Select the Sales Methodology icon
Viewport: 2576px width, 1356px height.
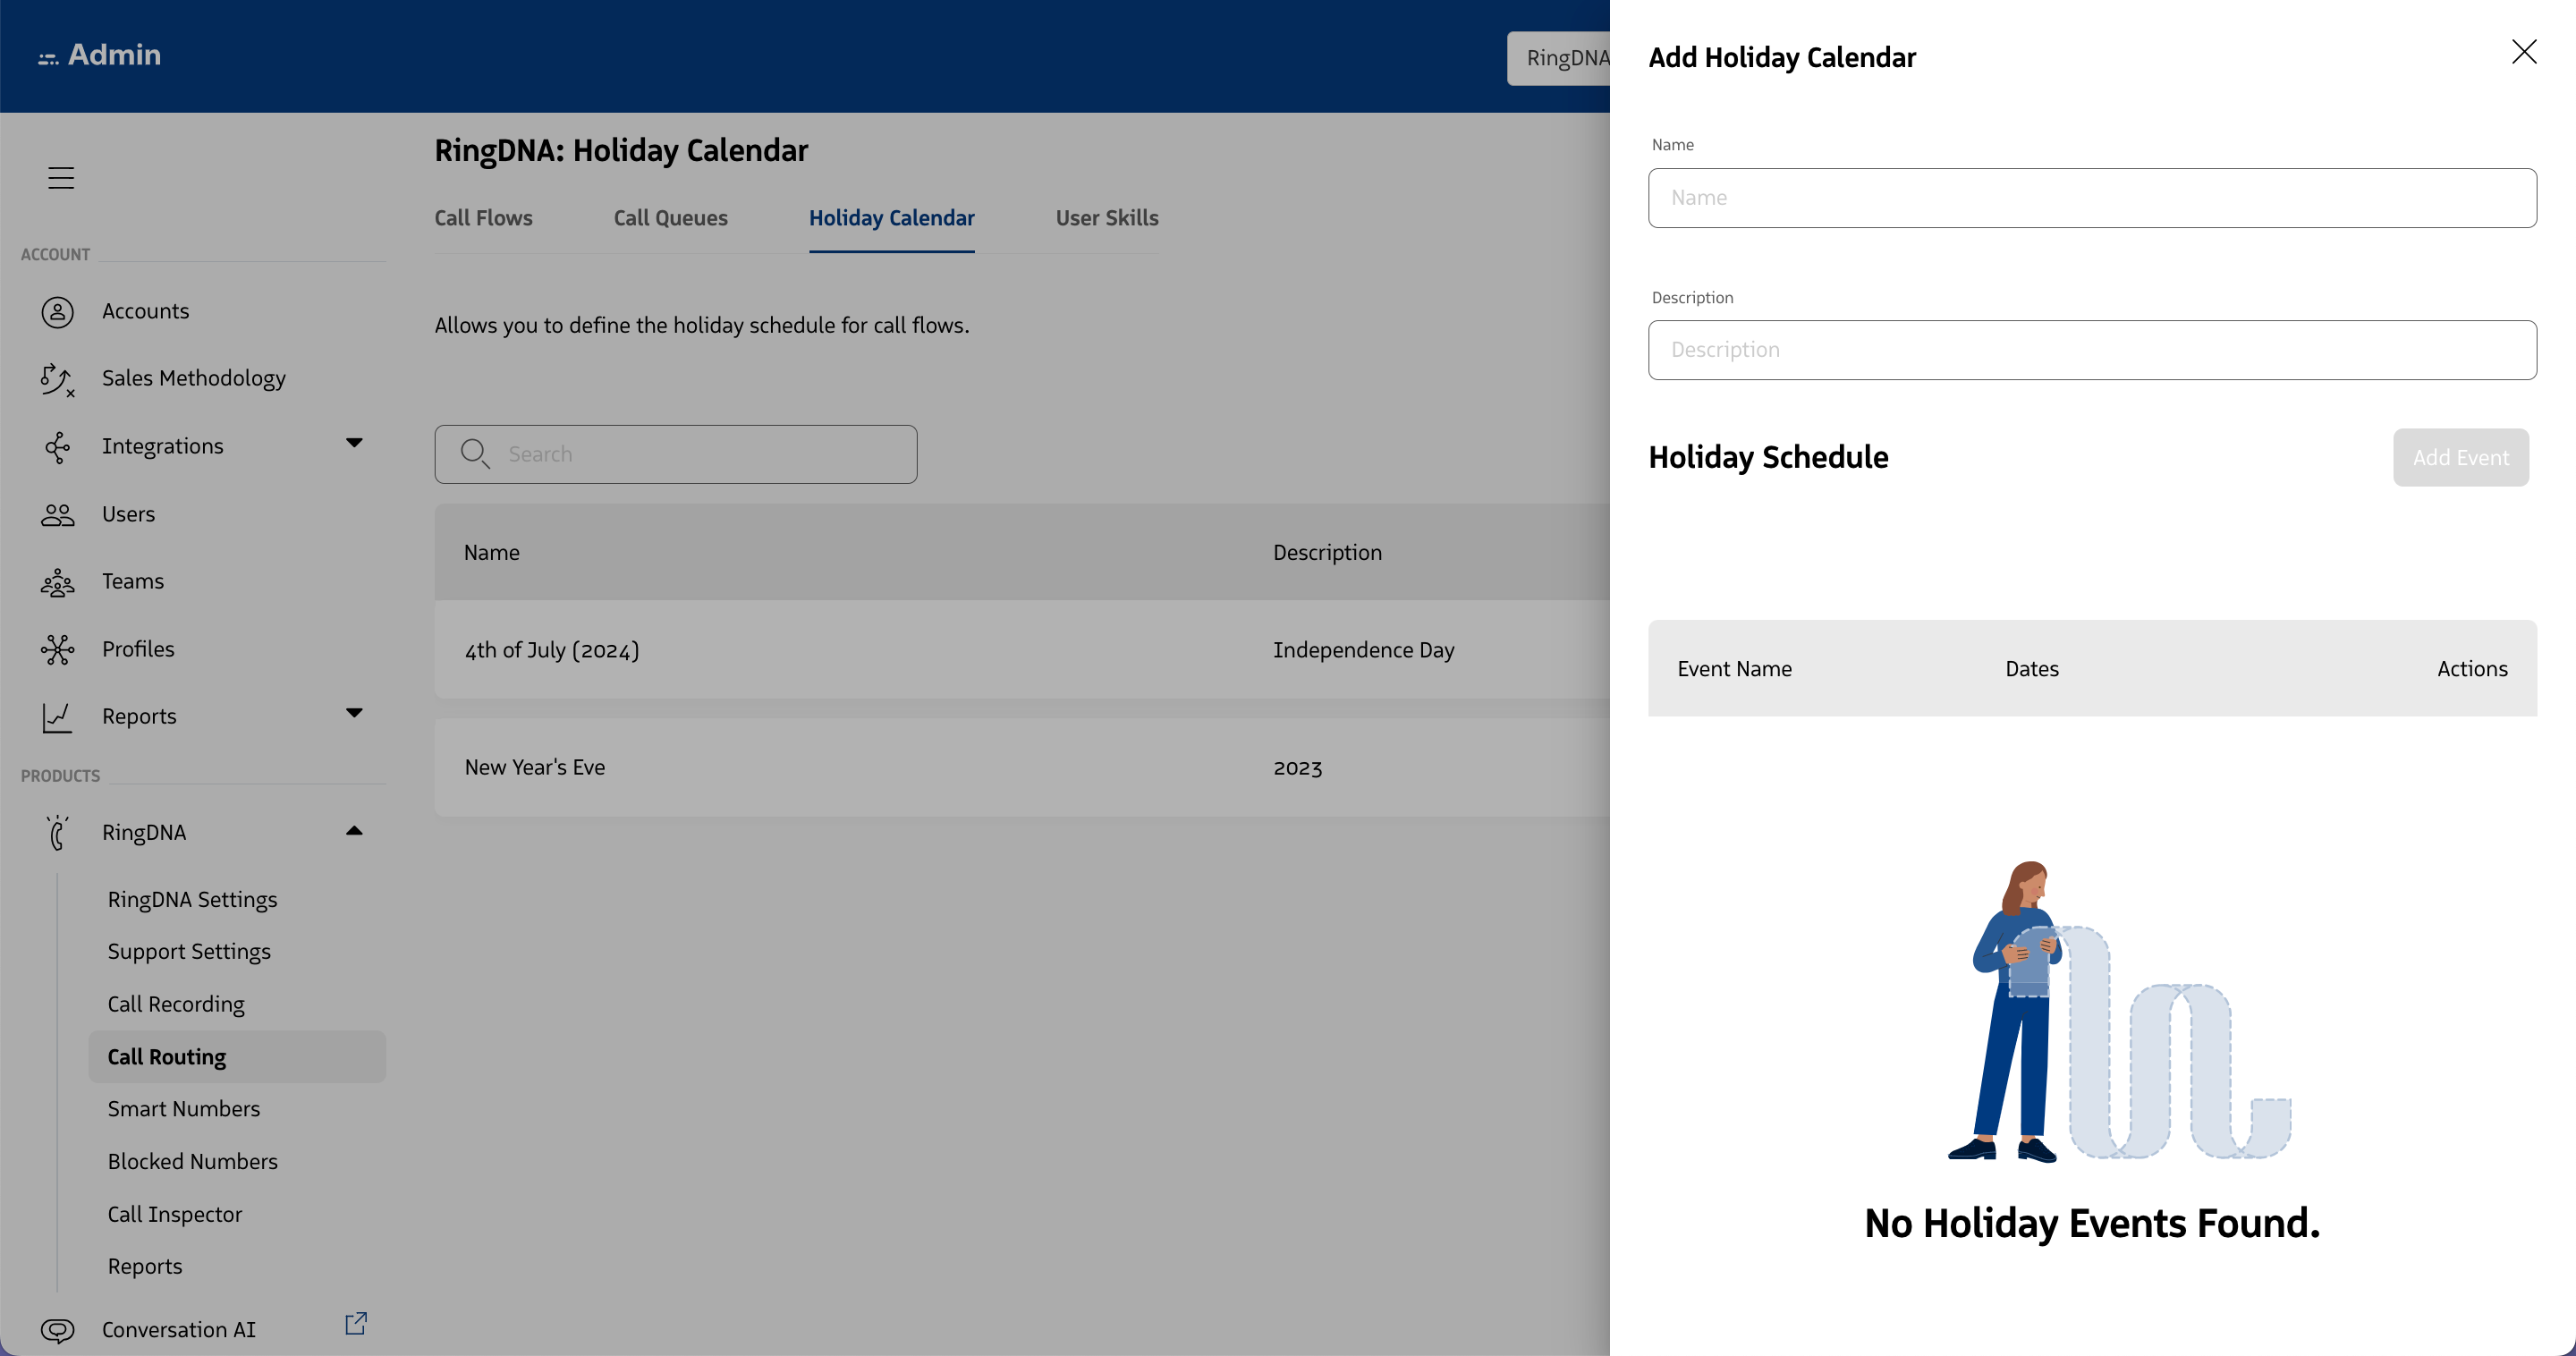57,381
